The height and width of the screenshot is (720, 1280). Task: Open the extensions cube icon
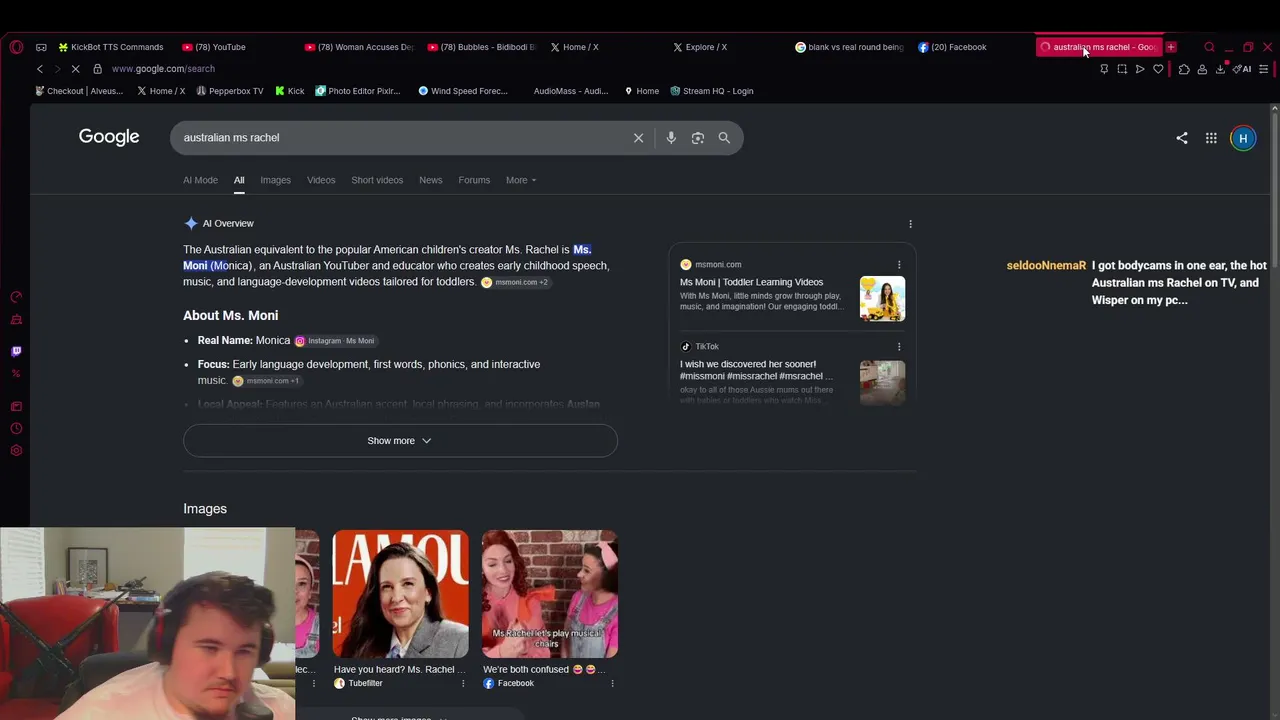pos(1184,69)
